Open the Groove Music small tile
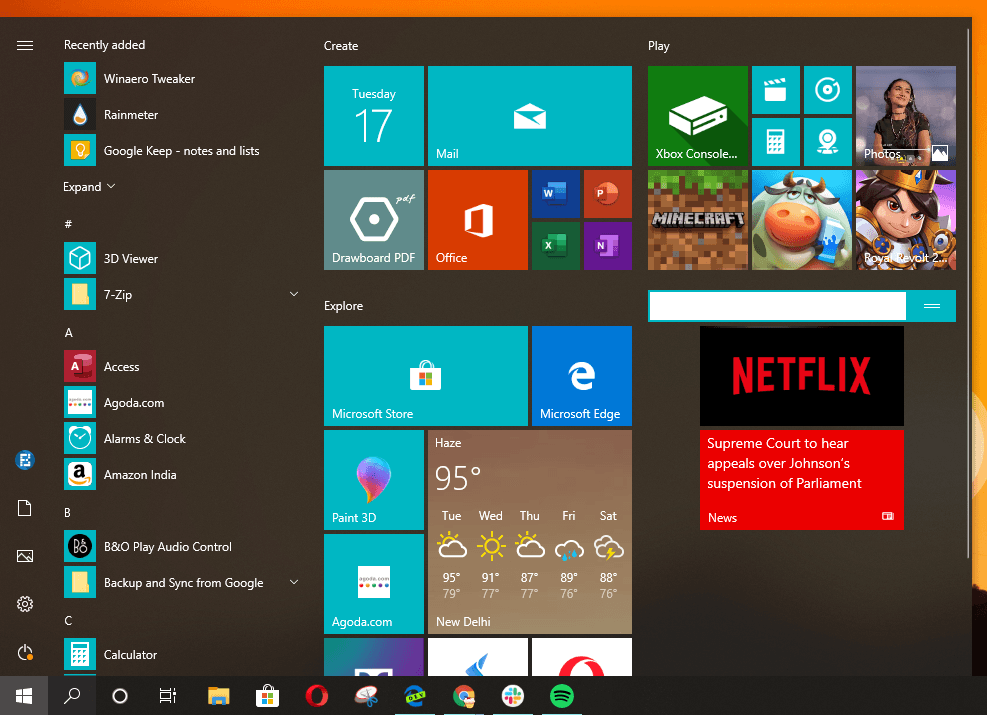The width and height of the screenshot is (987, 715). (x=827, y=90)
